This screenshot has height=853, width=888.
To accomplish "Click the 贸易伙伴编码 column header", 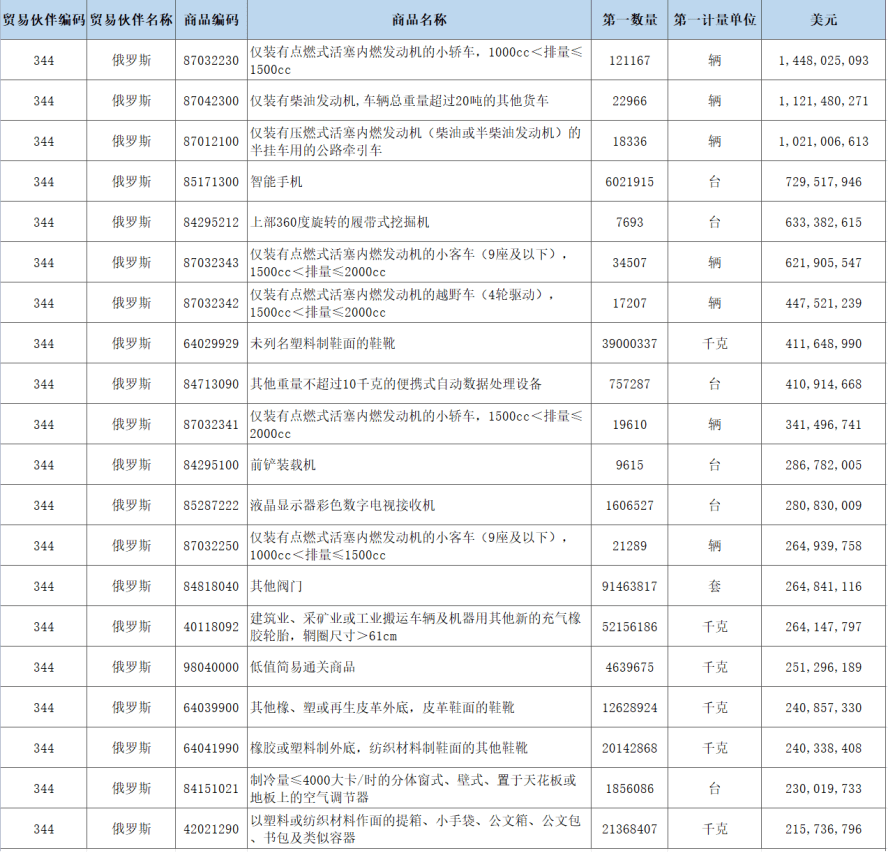I will [44, 20].
